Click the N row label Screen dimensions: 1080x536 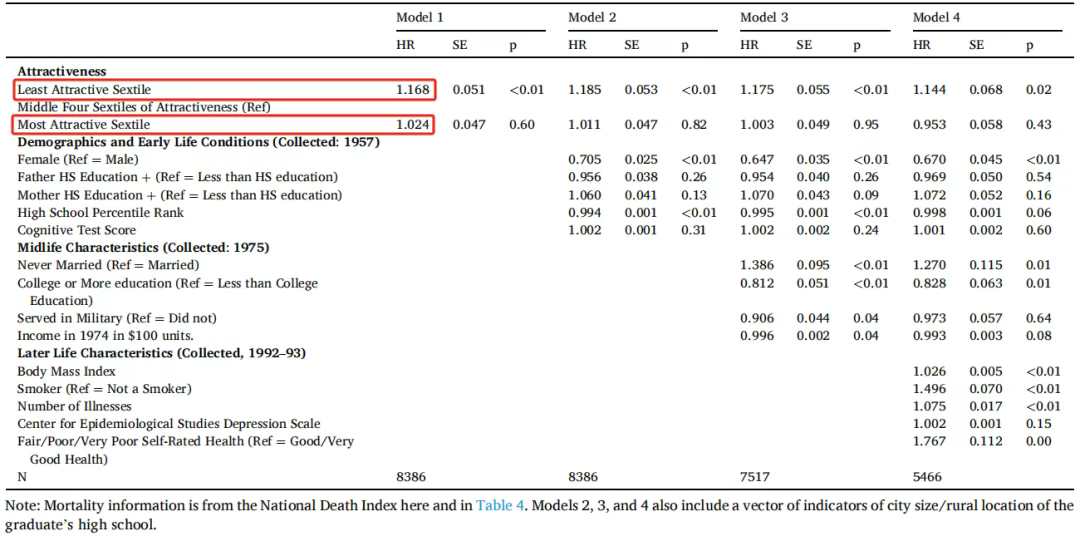[22, 476]
